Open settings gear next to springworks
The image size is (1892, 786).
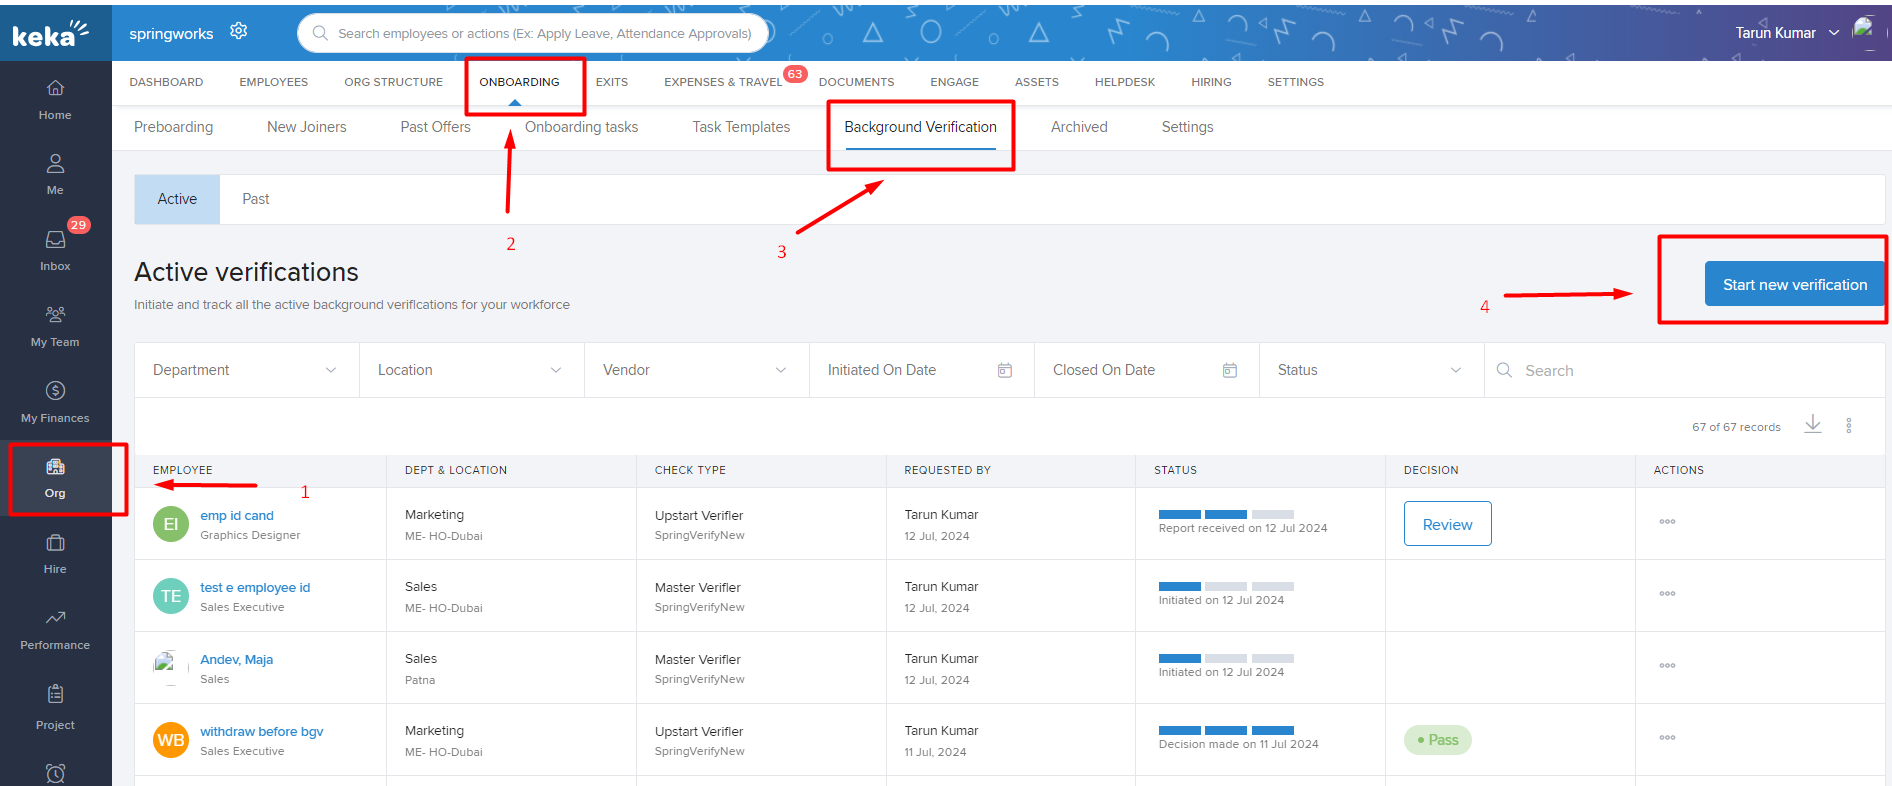pos(238,31)
